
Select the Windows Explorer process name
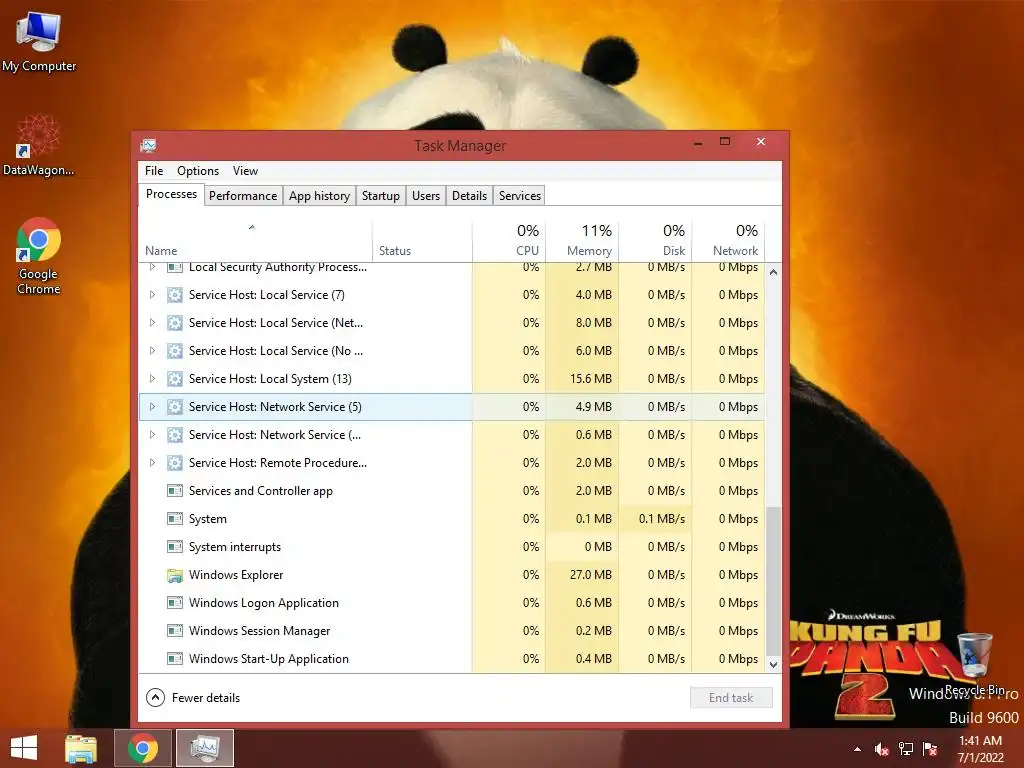(x=236, y=575)
